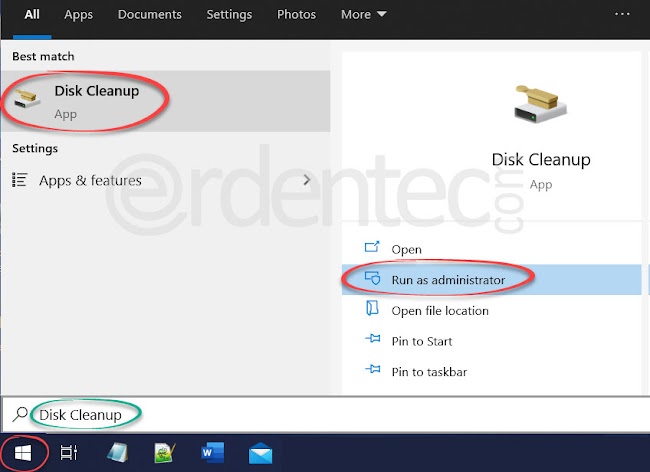650x472 pixels.
Task: Click the Run as administrator shield icon
Action: (372, 278)
